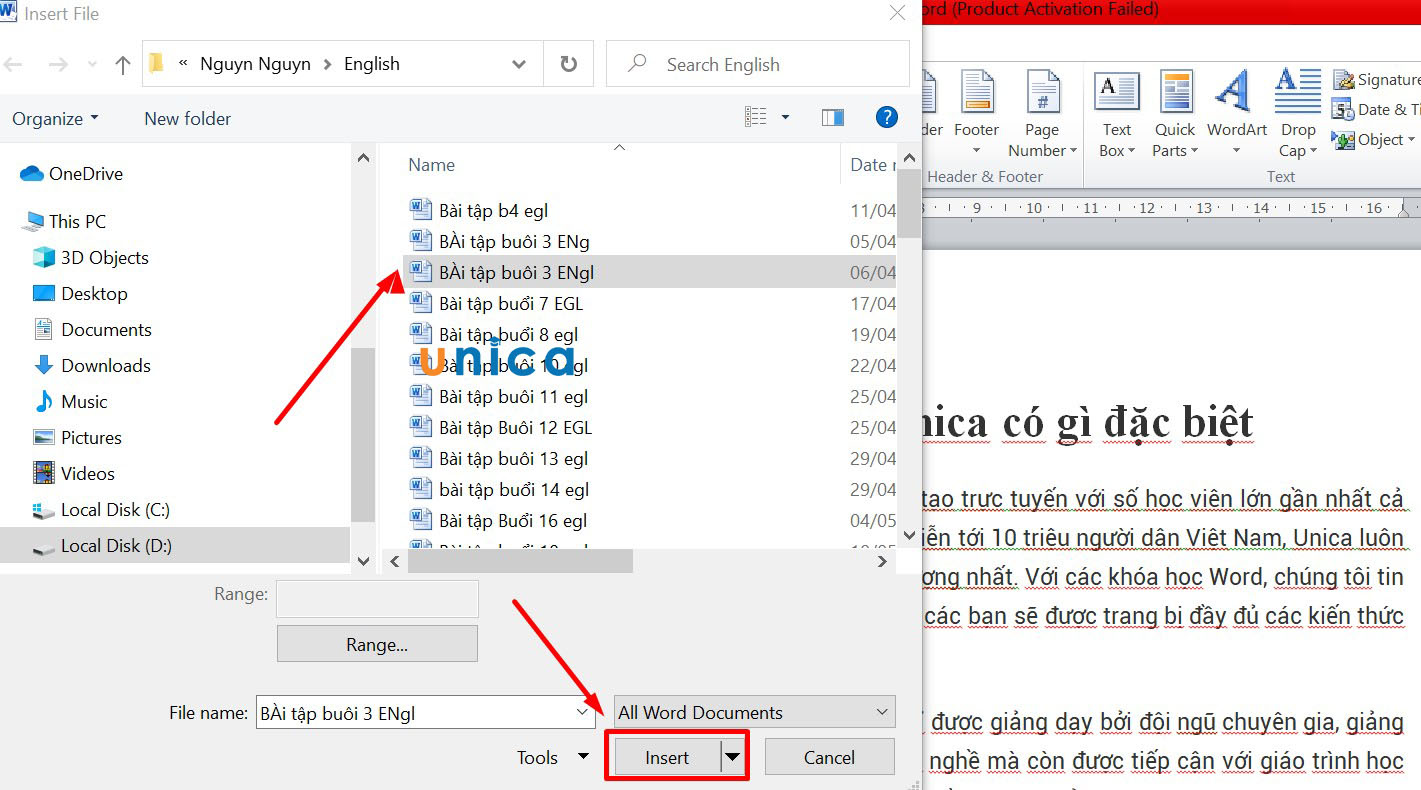The height and width of the screenshot is (790, 1421).
Task: Refresh the English folder listing
Action: pos(569,64)
